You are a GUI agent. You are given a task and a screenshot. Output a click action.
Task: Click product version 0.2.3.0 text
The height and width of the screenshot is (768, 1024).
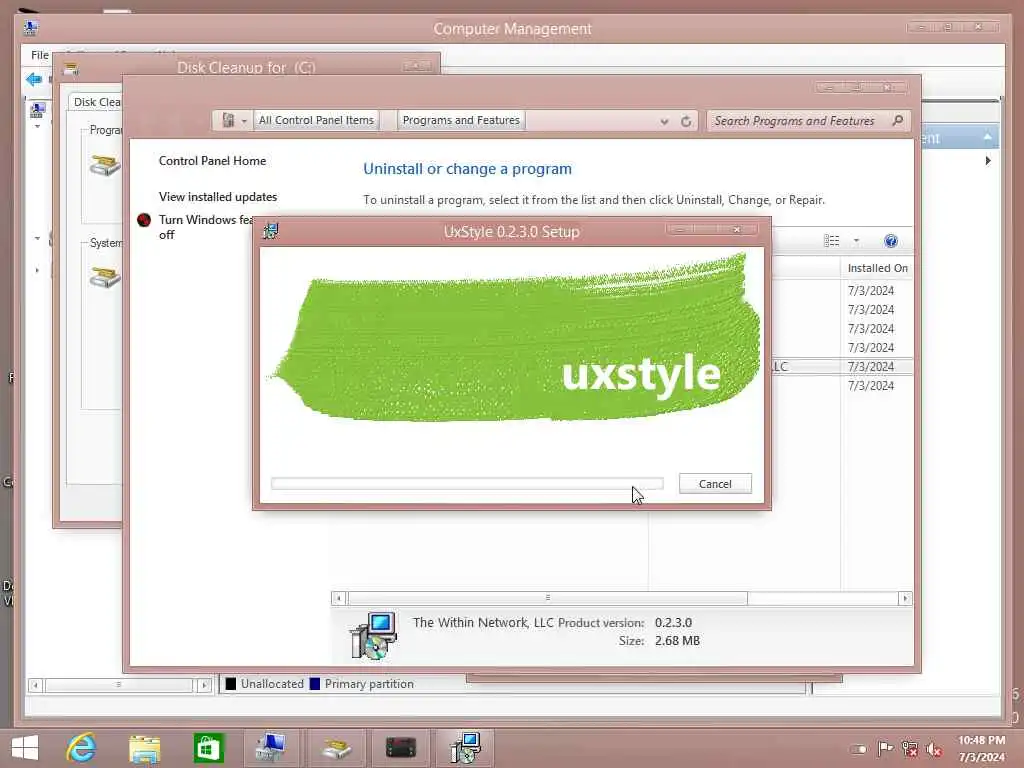[673, 622]
